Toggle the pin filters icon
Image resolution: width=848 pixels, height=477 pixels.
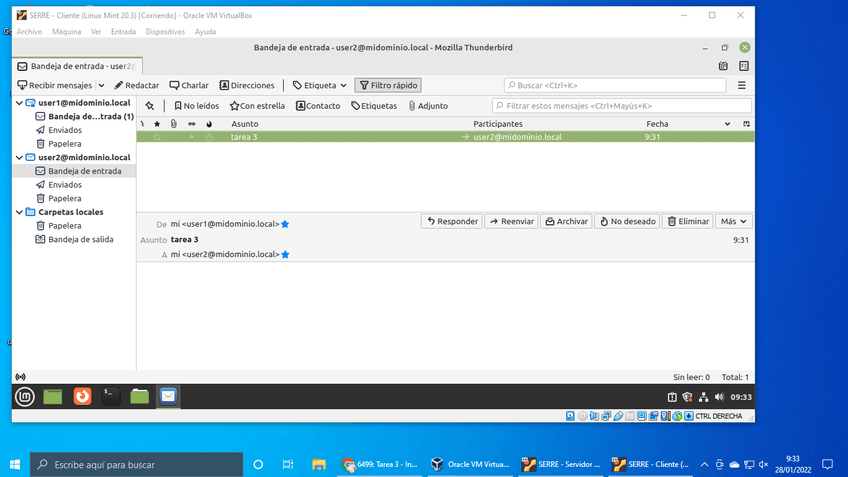coord(150,106)
